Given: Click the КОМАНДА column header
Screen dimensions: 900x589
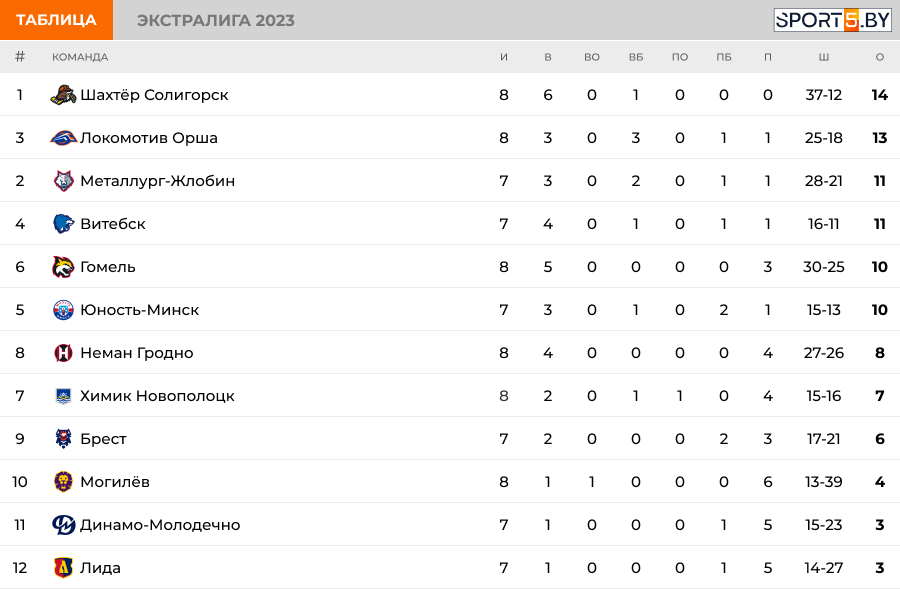Looking at the screenshot, I should [x=80, y=57].
